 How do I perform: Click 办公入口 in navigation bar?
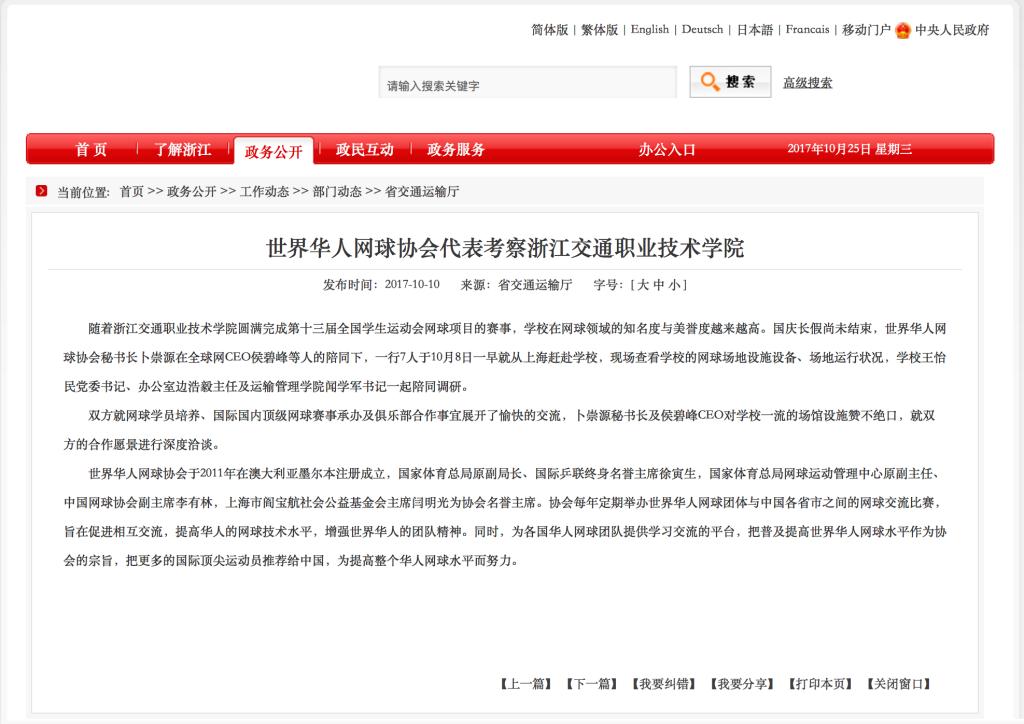point(667,150)
